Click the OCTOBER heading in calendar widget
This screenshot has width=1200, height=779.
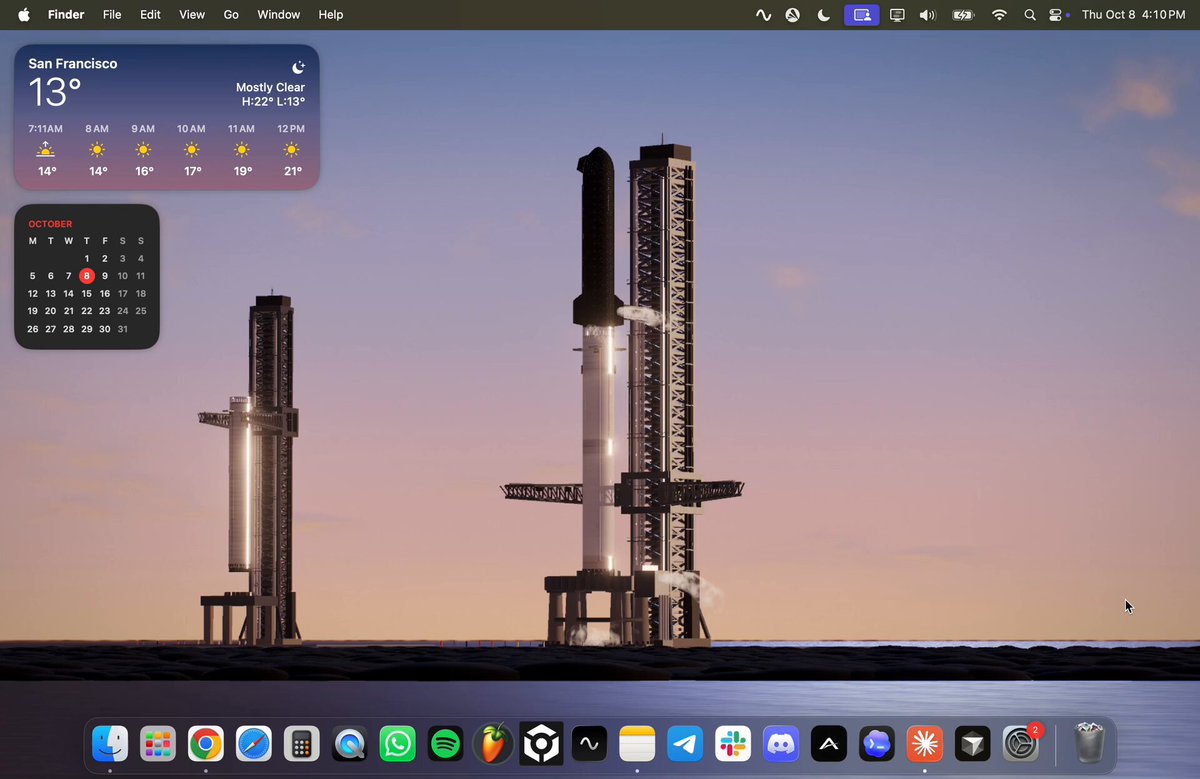tap(50, 224)
